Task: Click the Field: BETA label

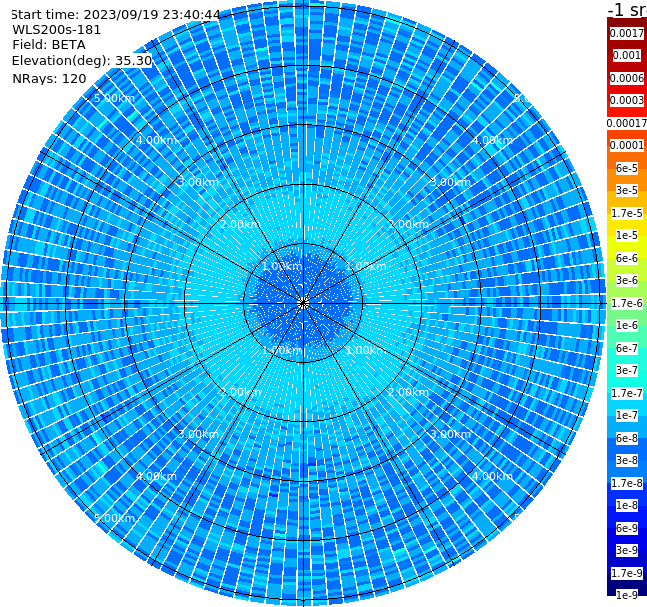Action: point(49,45)
